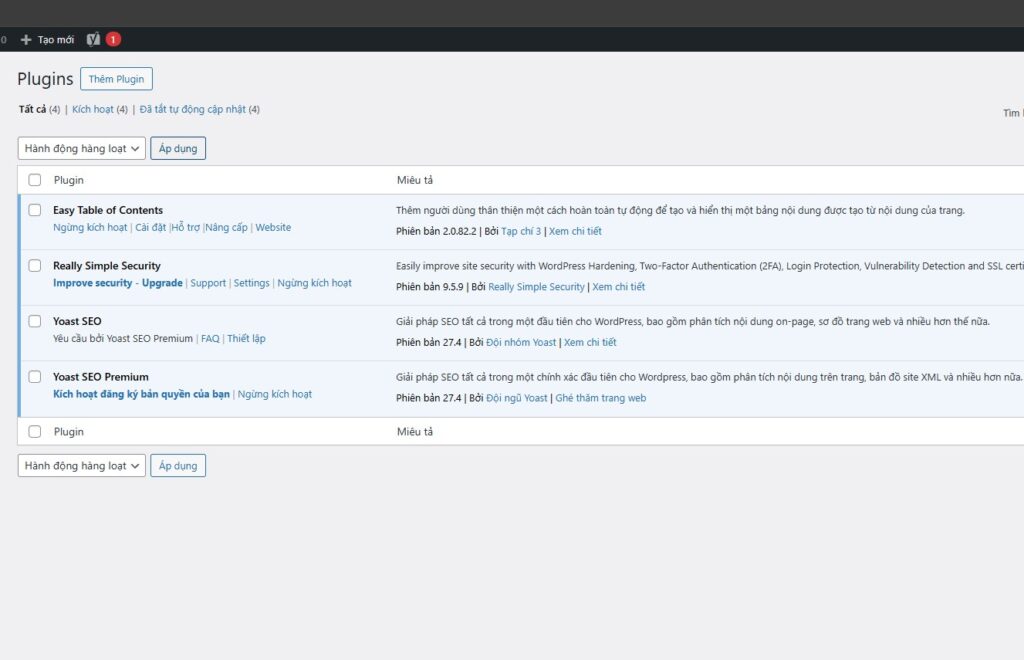This screenshot has height=660, width=1024.
Task: Click the Plugins page heading
Action: [45, 78]
